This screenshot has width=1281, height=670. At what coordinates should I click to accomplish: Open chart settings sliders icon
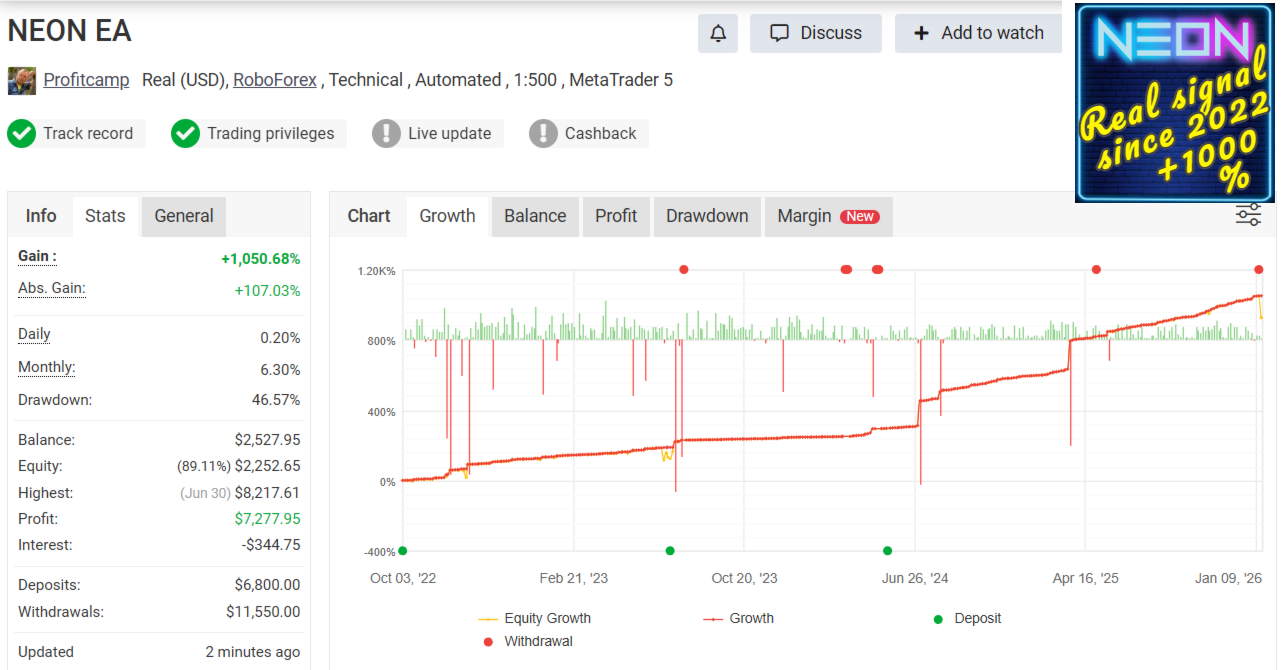(1248, 215)
